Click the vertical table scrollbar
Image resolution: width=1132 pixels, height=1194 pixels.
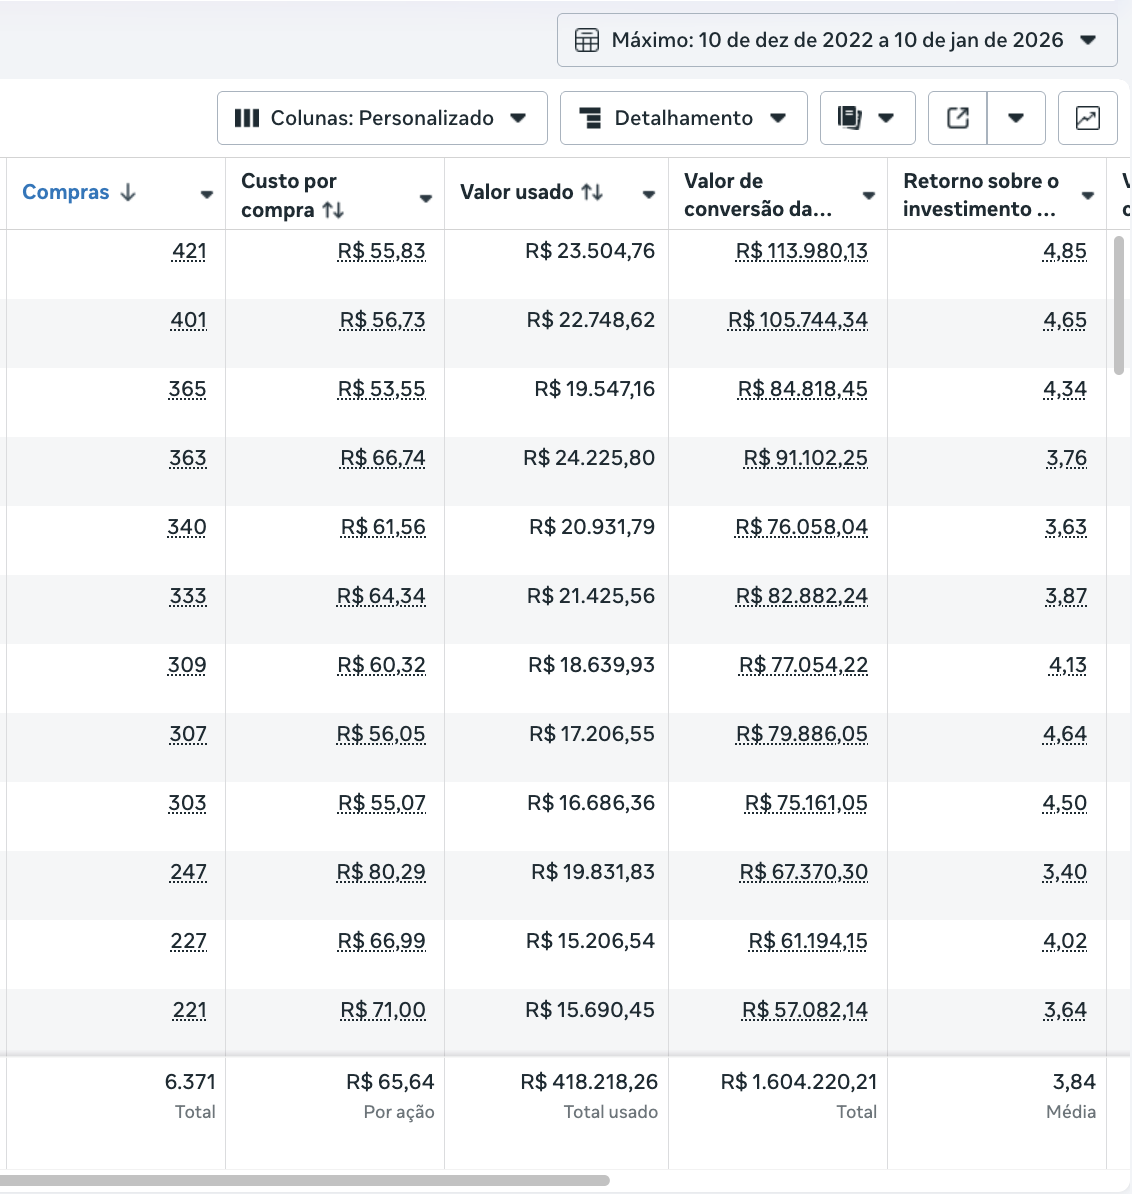pos(1119,305)
